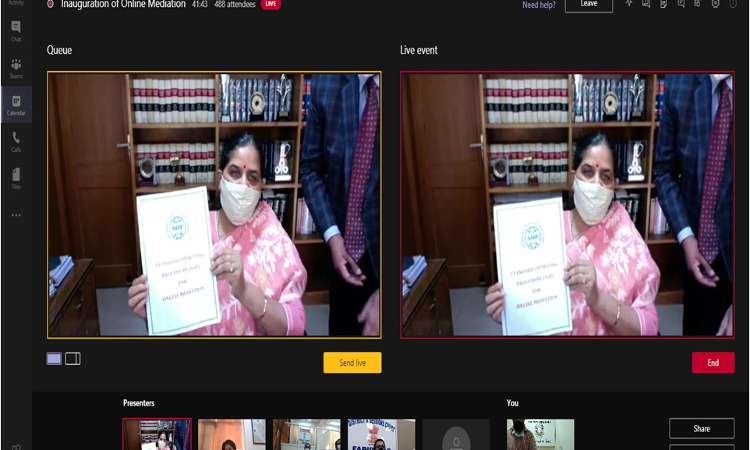
Task: Select the presenter thumbnail with no video
Action: pos(456,434)
